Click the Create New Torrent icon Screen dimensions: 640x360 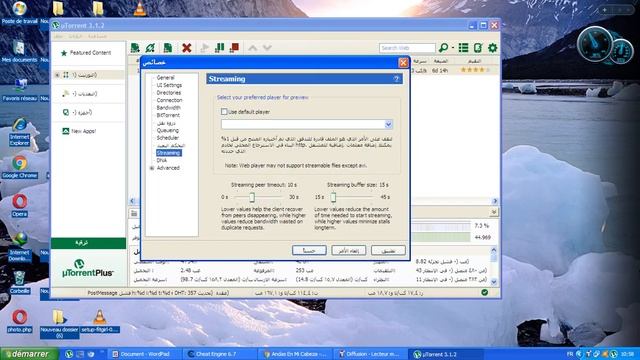click(x=168, y=48)
